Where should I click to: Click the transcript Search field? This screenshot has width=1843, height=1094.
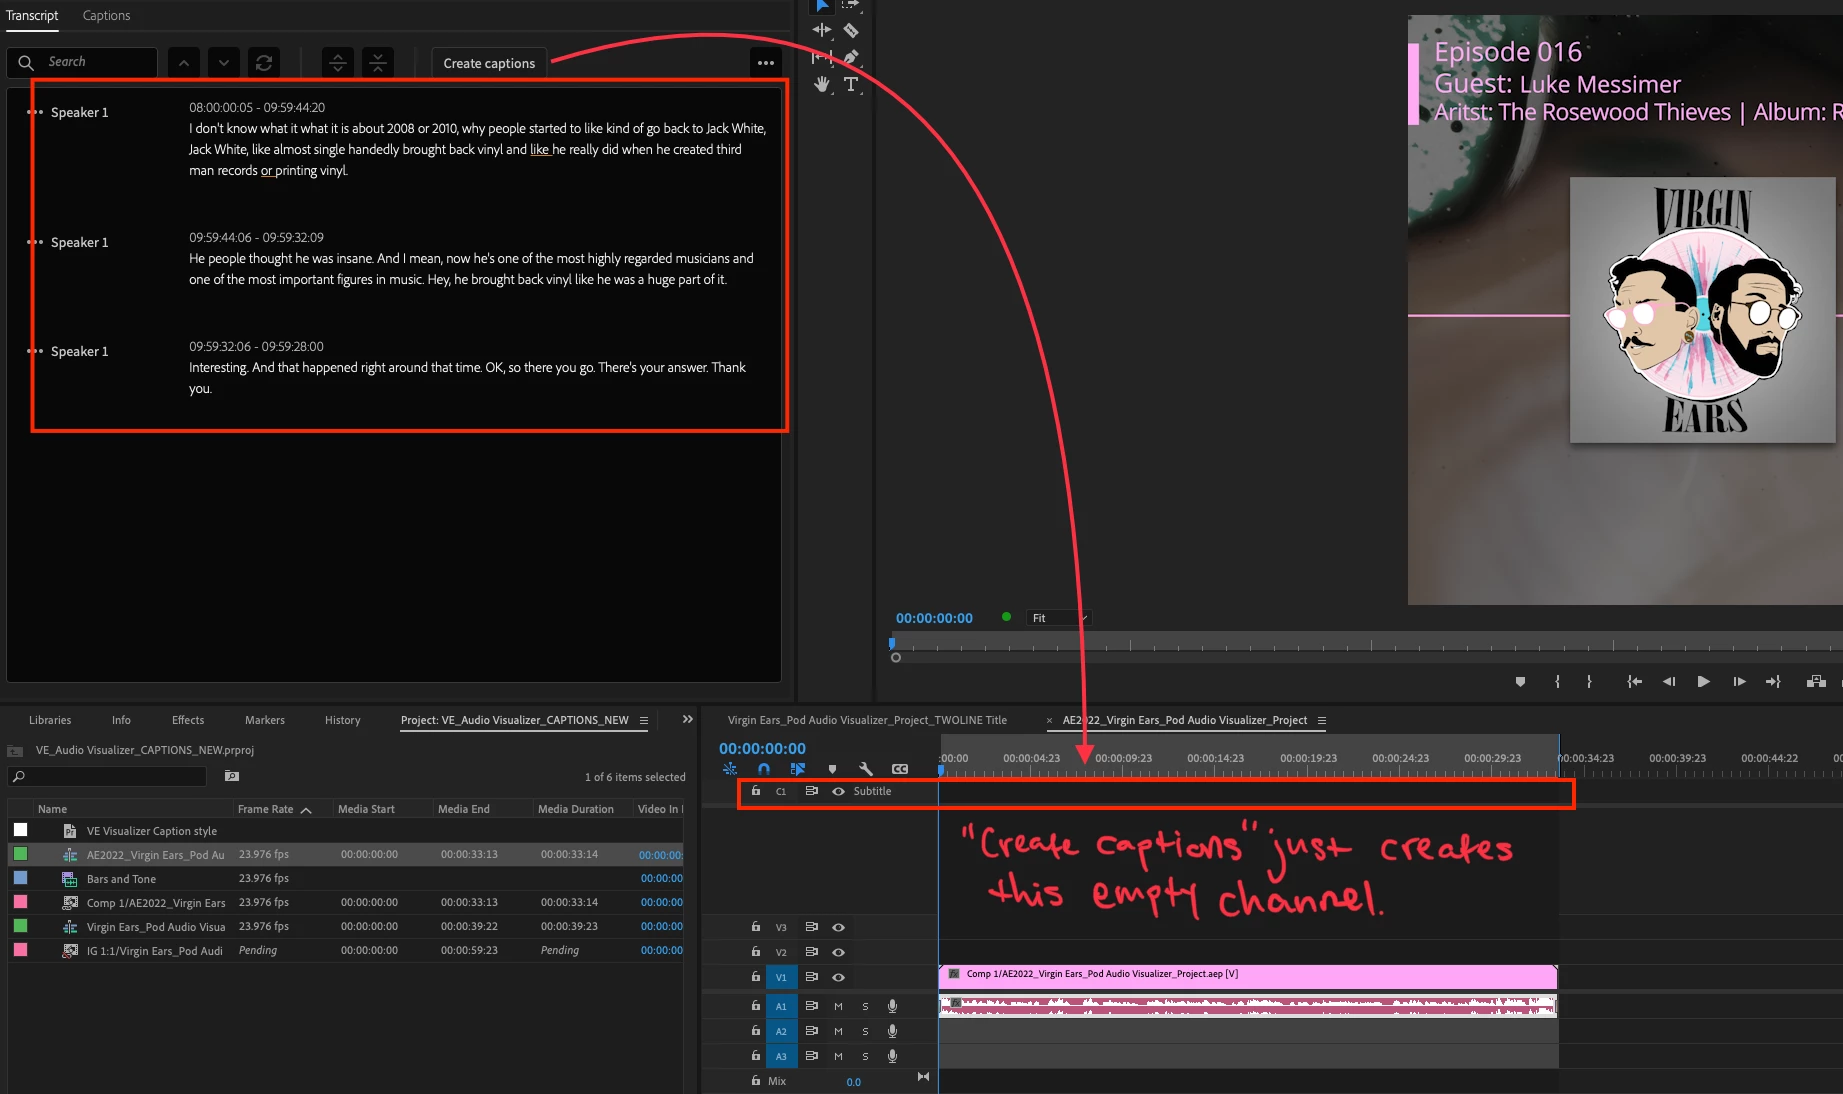(x=83, y=62)
